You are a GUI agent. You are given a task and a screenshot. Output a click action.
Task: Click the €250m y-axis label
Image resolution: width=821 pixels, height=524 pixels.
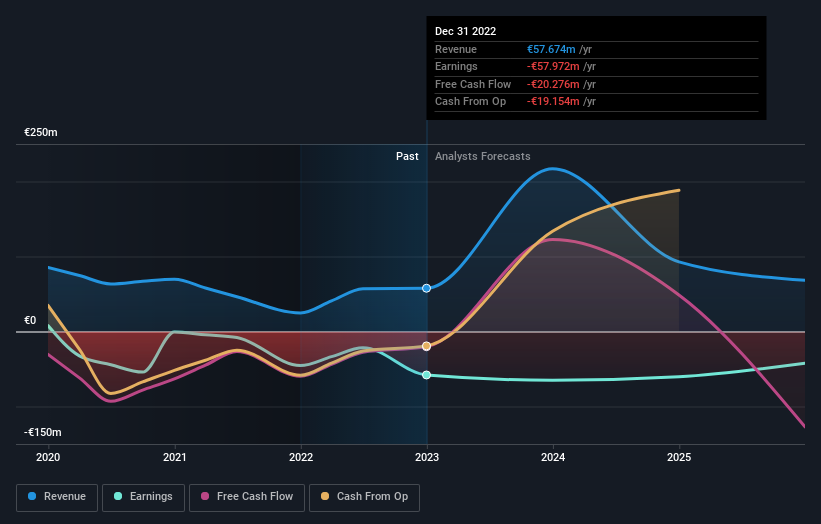[x=41, y=132]
